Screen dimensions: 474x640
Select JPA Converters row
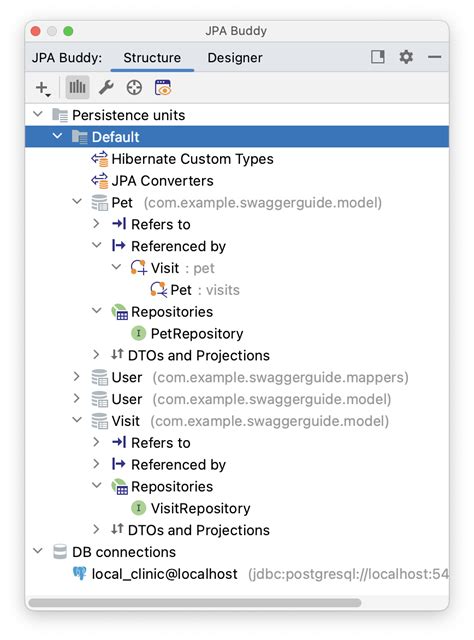pyautogui.click(x=237, y=181)
